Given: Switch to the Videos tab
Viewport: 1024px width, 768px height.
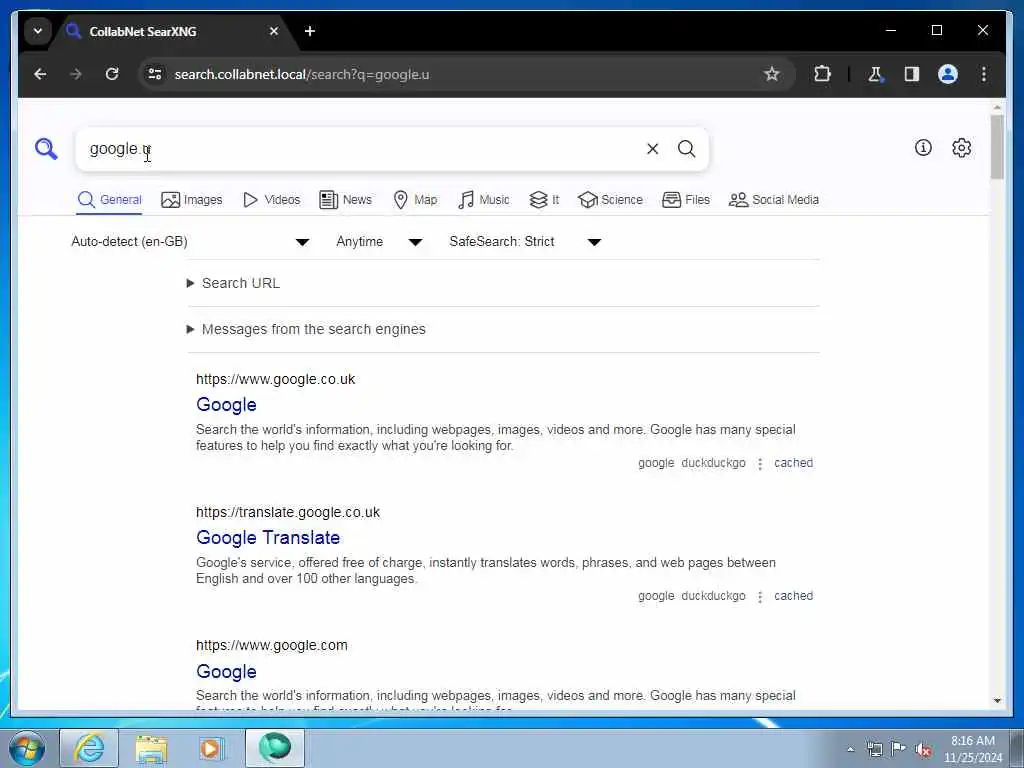Looking at the screenshot, I should coord(271,200).
